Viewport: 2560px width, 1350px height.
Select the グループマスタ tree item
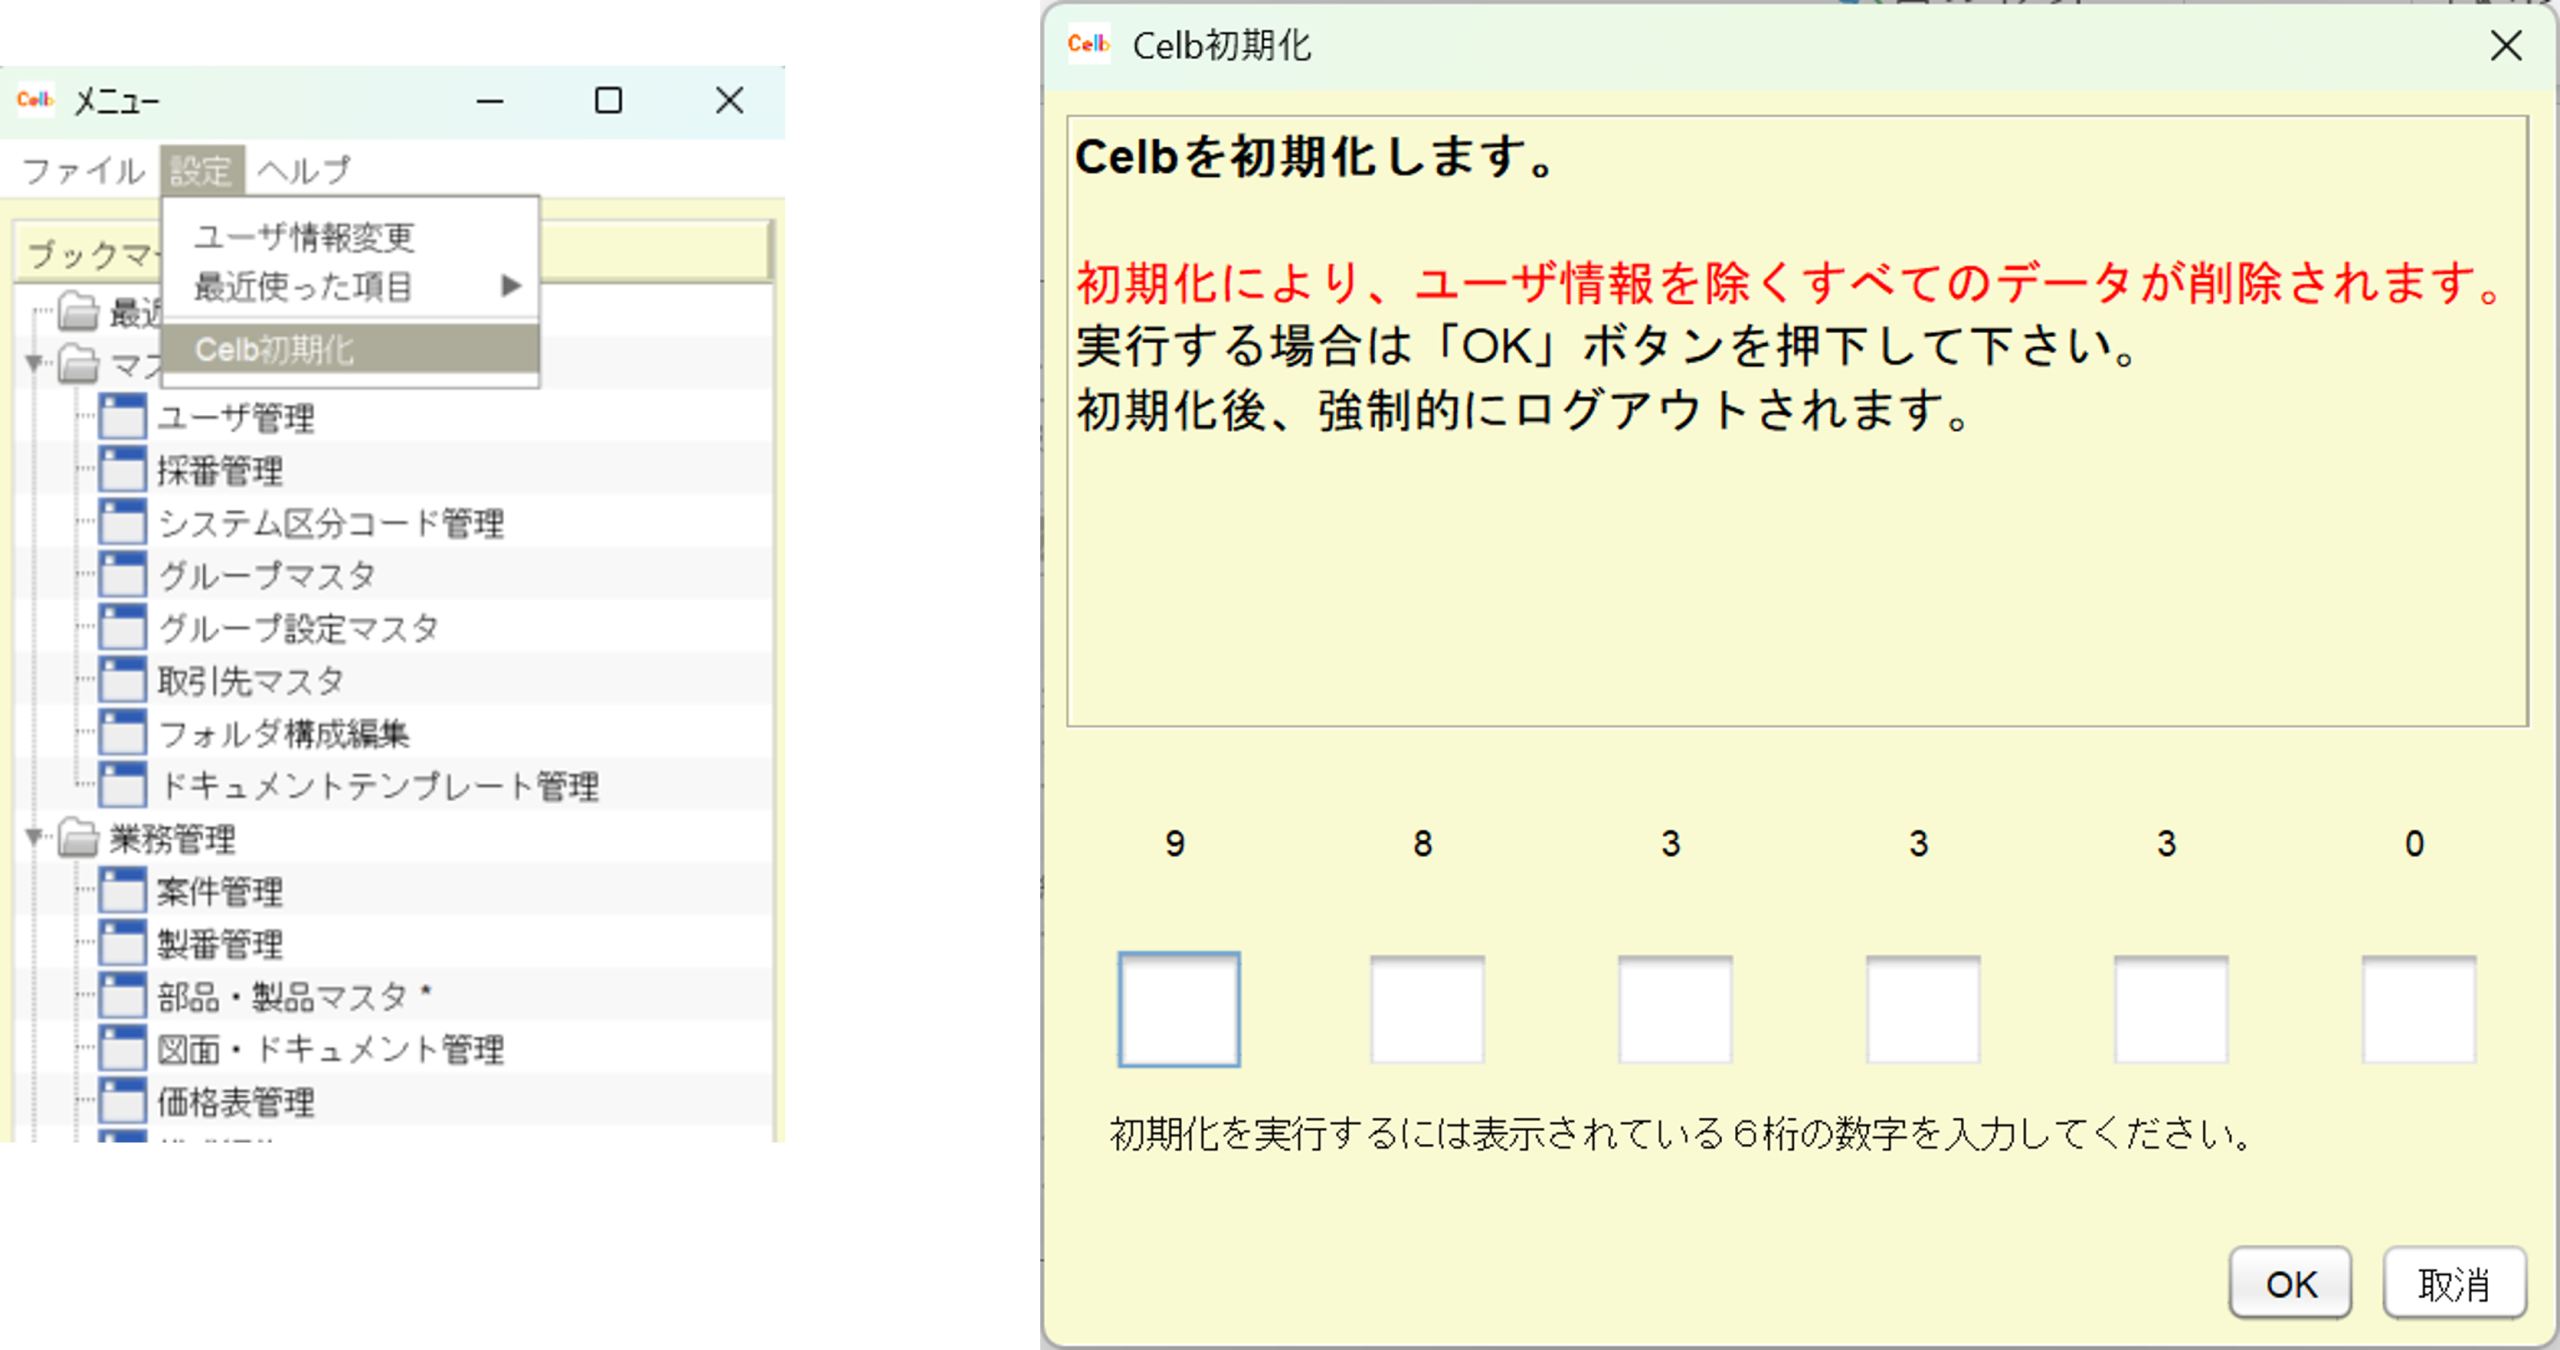[x=267, y=576]
